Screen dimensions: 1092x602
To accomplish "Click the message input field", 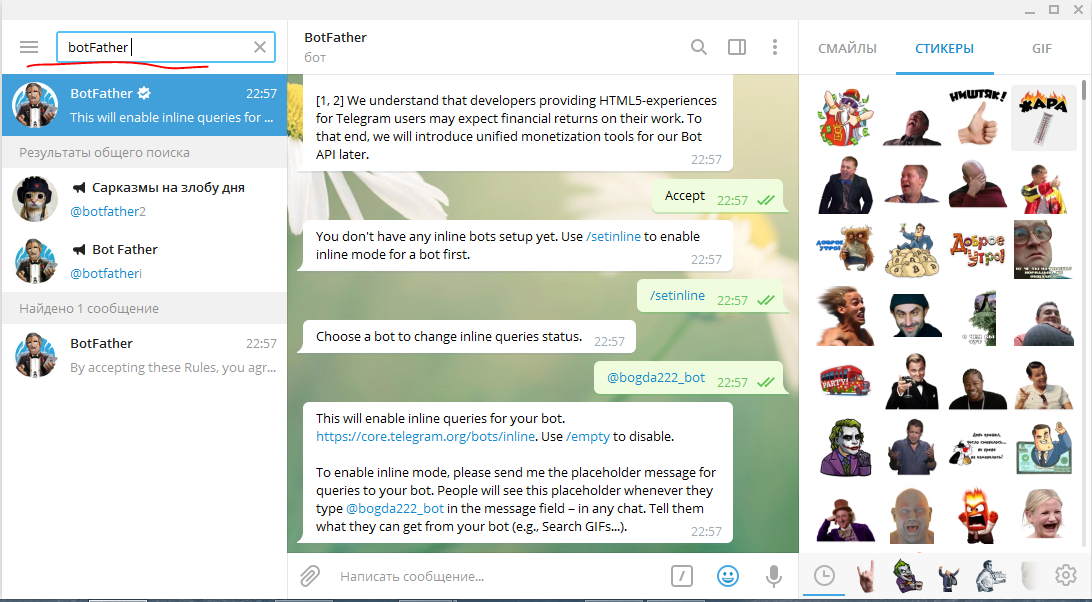I will click(498, 576).
